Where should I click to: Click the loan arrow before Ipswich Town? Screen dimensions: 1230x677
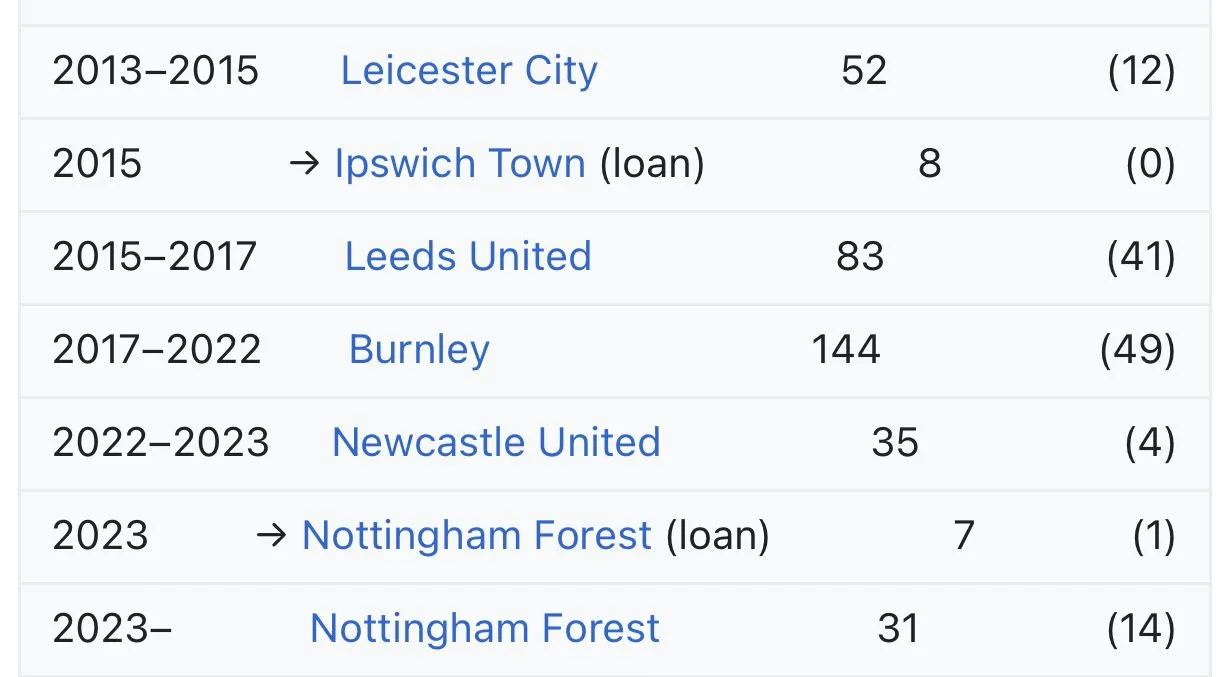(303, 164)
